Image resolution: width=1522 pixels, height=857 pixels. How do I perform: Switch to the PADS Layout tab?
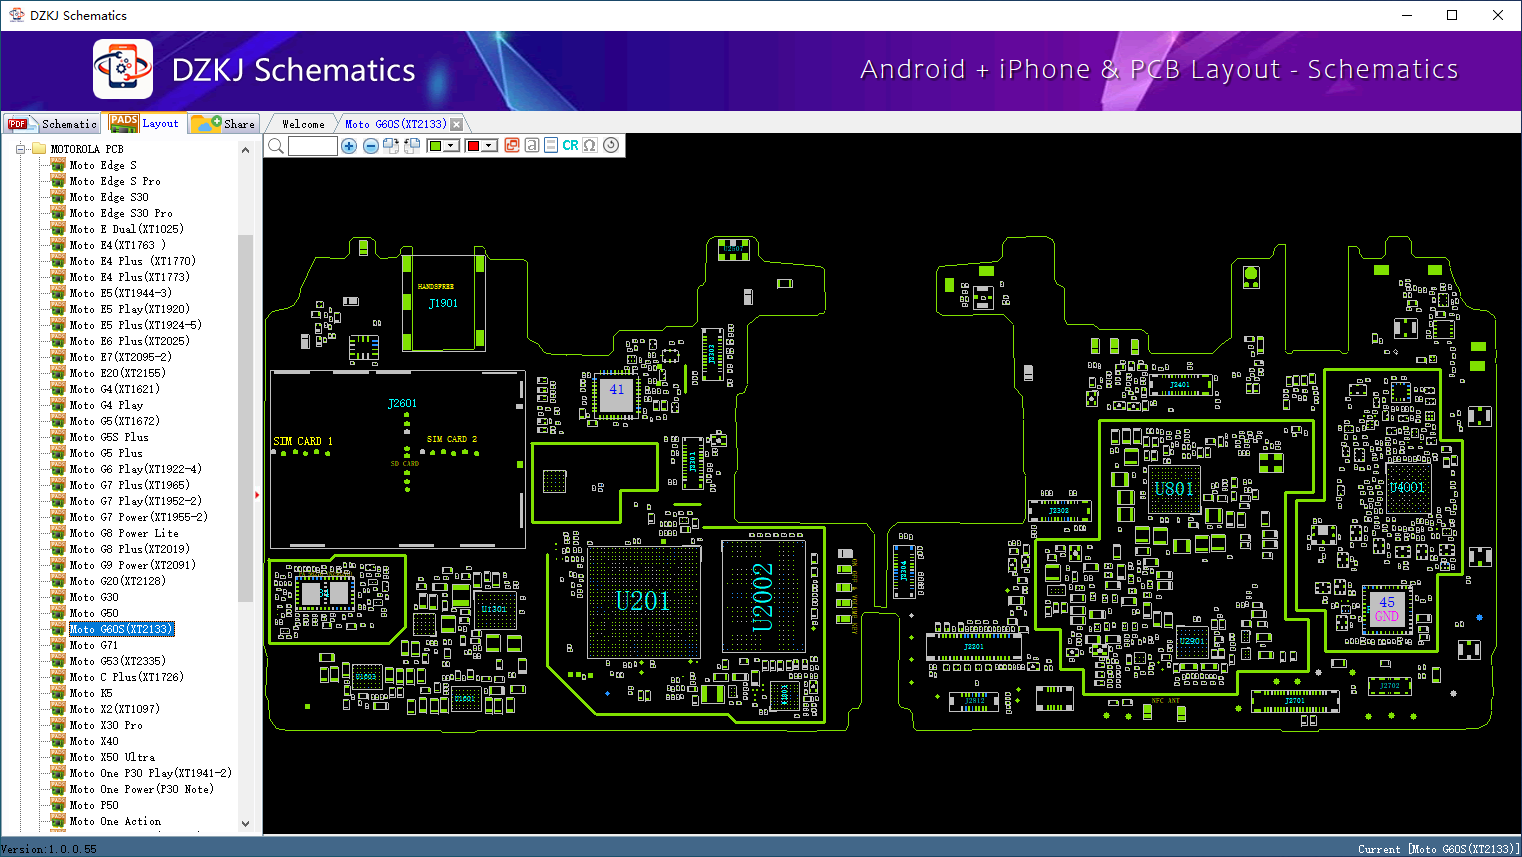pos(146,123)
